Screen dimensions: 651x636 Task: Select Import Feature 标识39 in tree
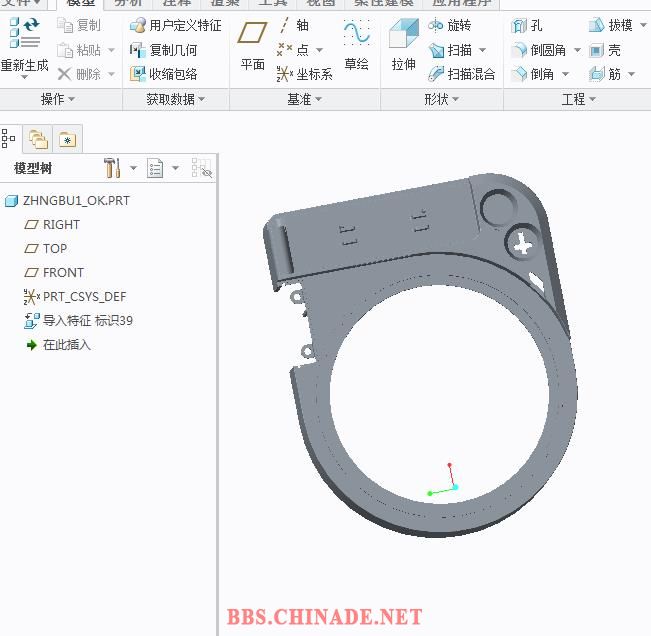coord(78,321)
